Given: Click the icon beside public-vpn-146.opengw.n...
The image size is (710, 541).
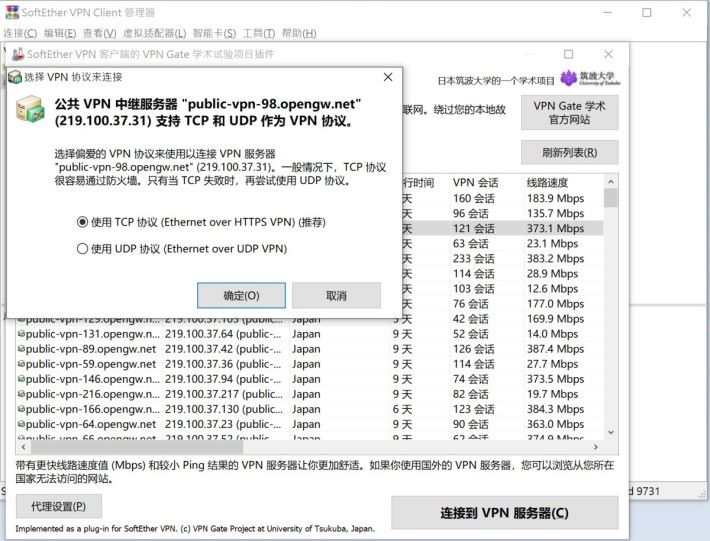Looking at the screenshot, I should 21,379.
